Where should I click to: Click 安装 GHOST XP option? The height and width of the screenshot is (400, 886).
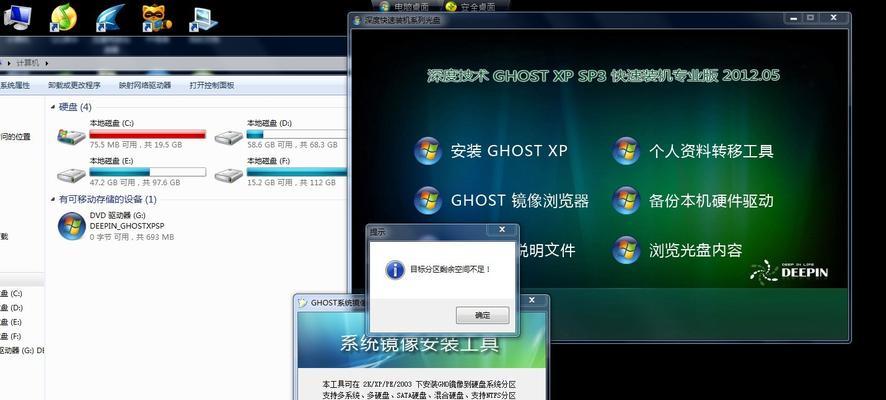490,151
